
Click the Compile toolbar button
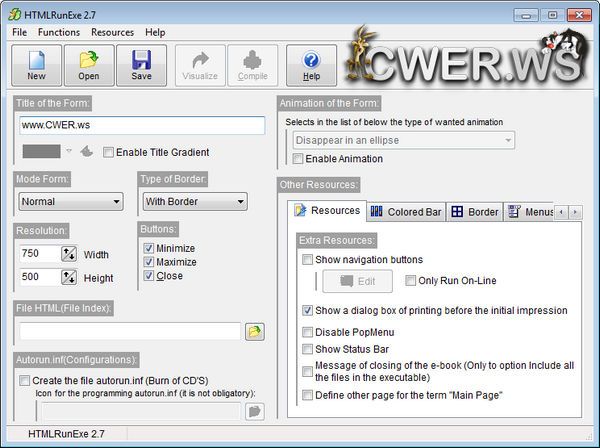tap(253, 65)
